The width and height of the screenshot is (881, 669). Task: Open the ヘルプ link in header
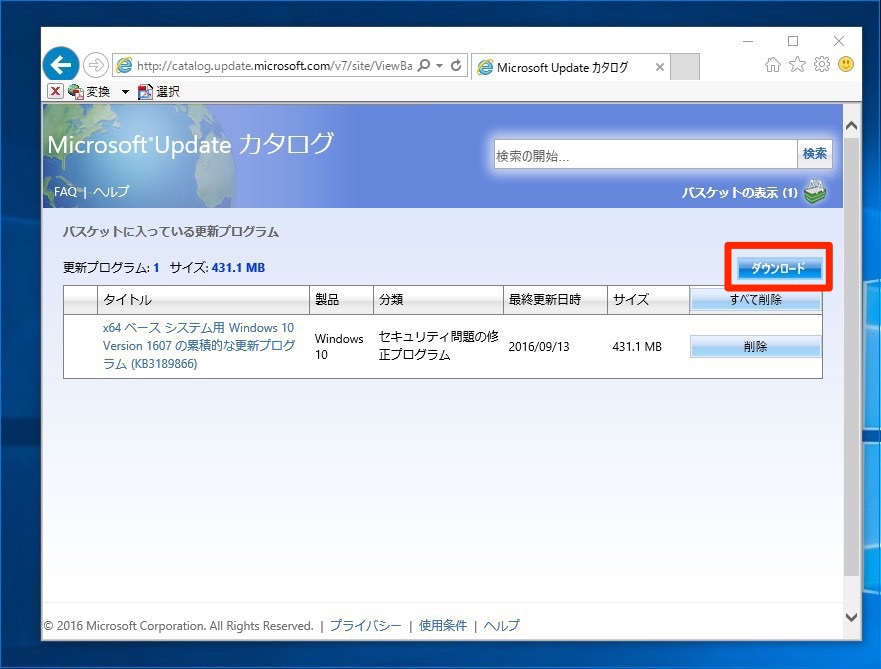point(111,192)
